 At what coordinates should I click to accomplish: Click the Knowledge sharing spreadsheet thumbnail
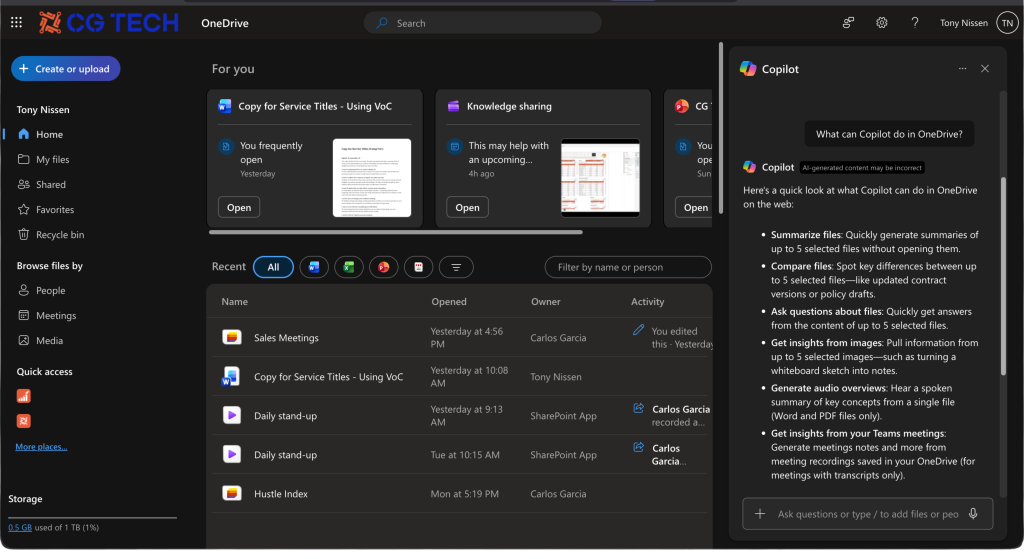point(600,178)
